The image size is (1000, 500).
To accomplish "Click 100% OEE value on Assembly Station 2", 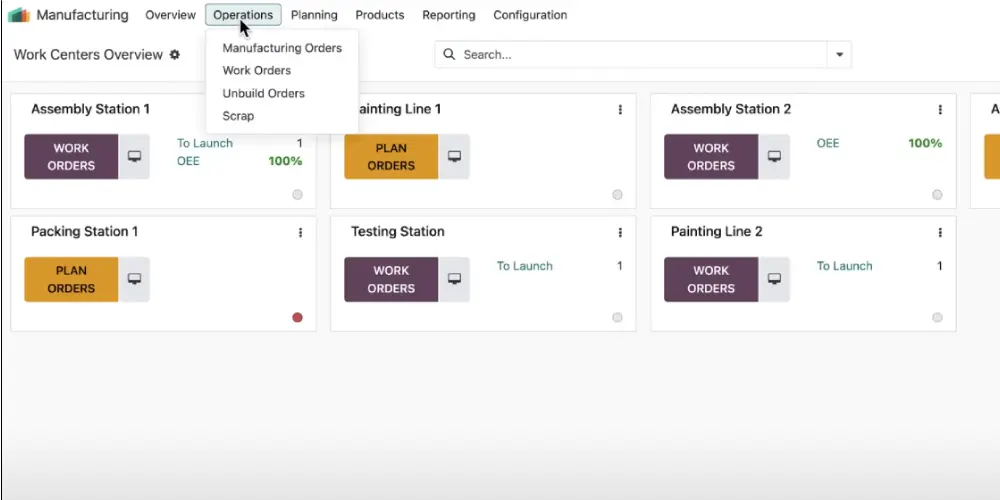I will click(x=925, y=143).
